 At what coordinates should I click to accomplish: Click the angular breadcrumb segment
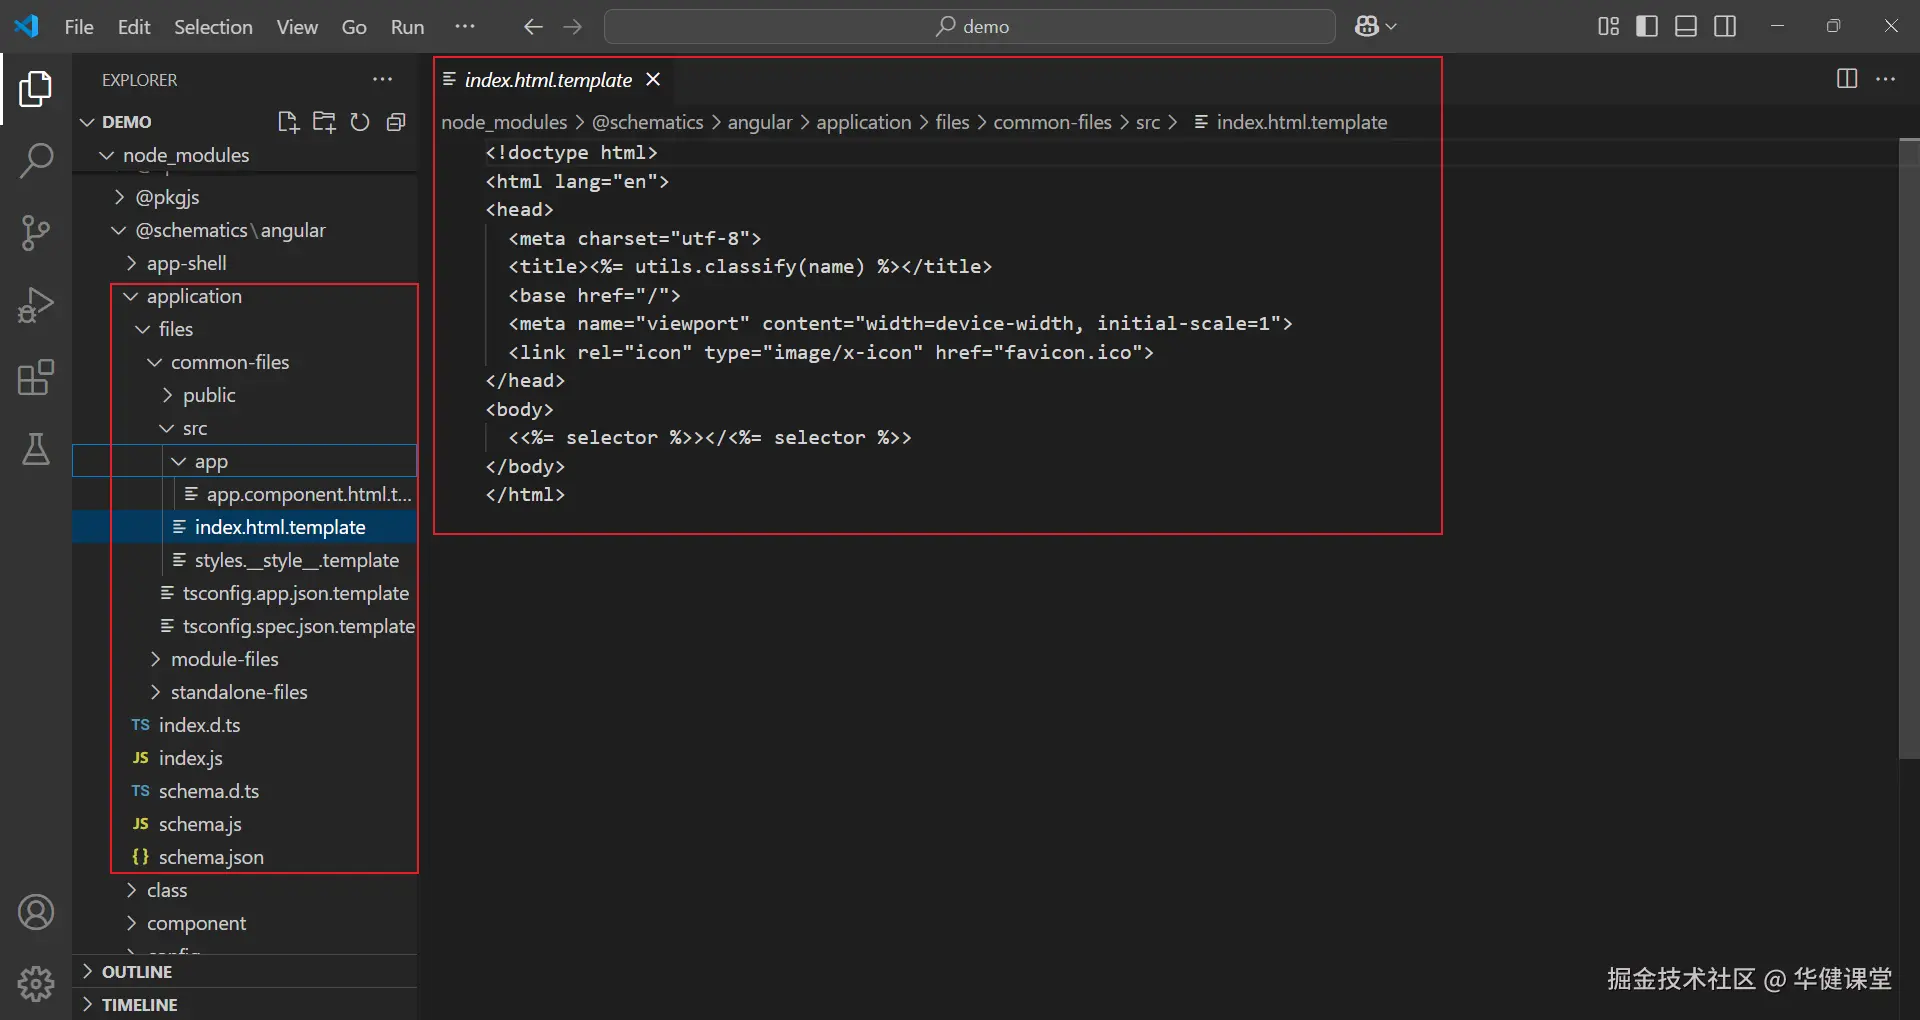click(759, 122)
